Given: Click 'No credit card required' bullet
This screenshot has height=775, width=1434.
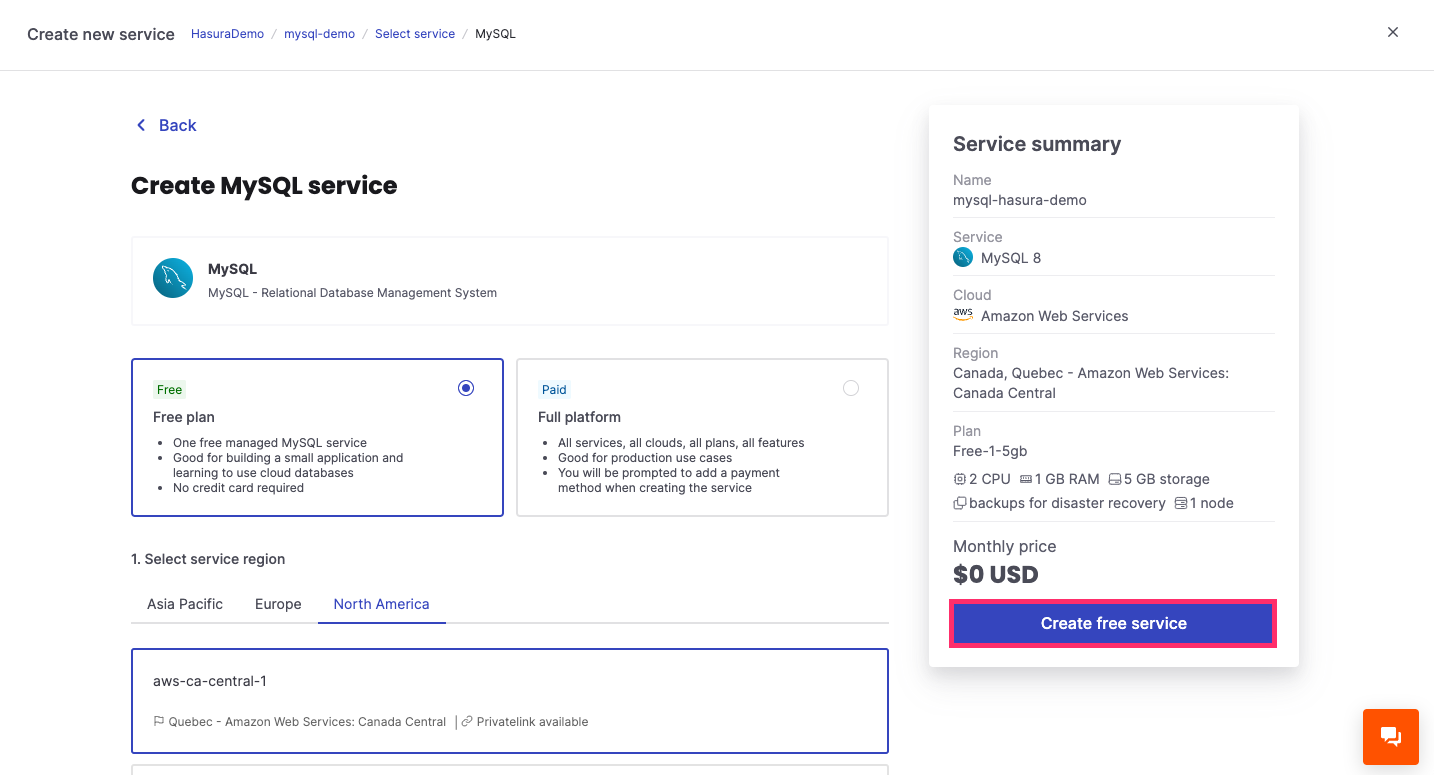Looking at the screenshot, I should (x=238, y=488).
